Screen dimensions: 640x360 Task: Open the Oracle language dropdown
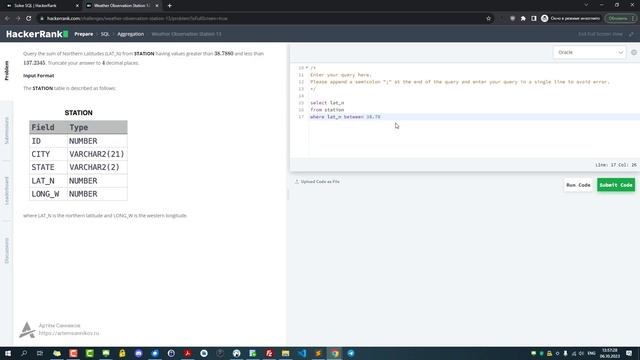pyautogui.click(x=589, y=52)
